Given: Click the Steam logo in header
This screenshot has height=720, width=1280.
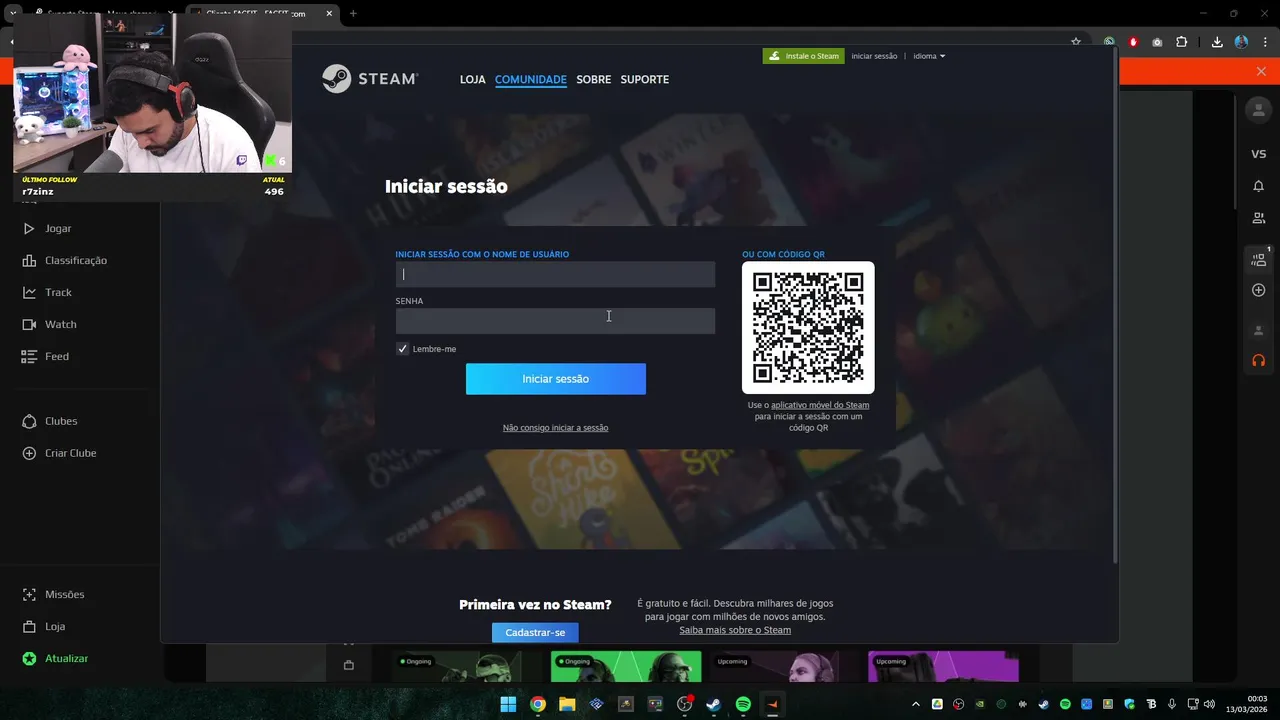Looking at the screenshot, I should point(370,79).
